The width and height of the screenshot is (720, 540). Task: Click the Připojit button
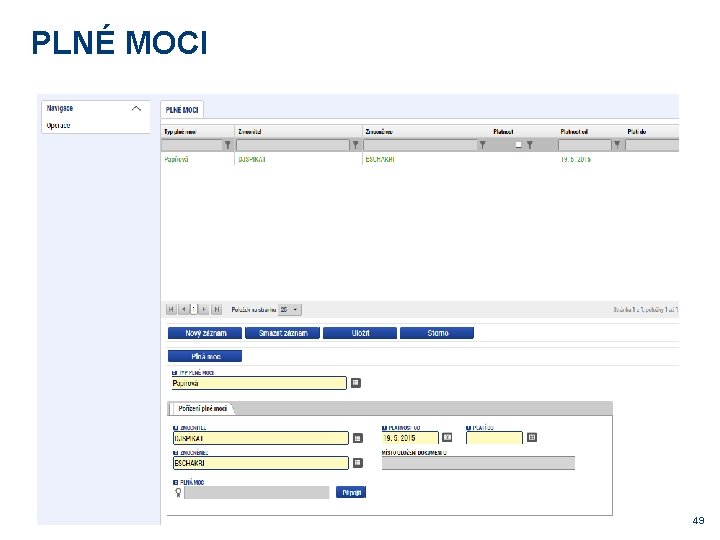(x=351, y=493)
